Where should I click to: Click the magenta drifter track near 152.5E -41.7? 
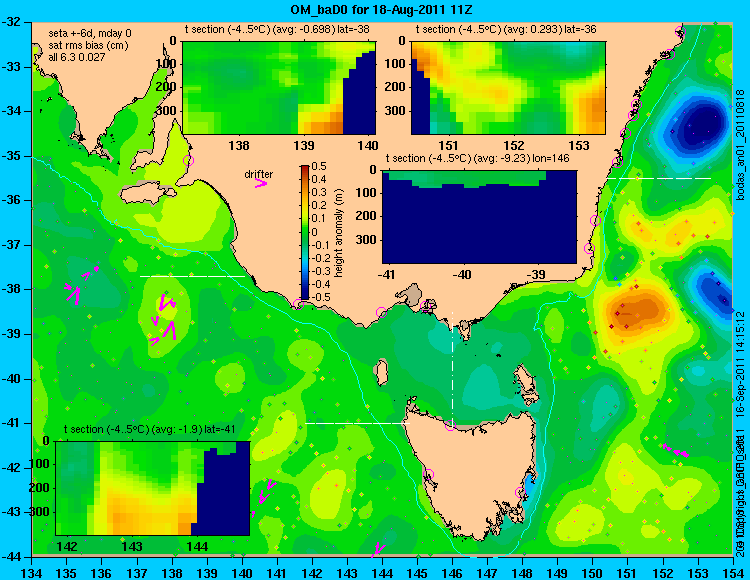675,450
